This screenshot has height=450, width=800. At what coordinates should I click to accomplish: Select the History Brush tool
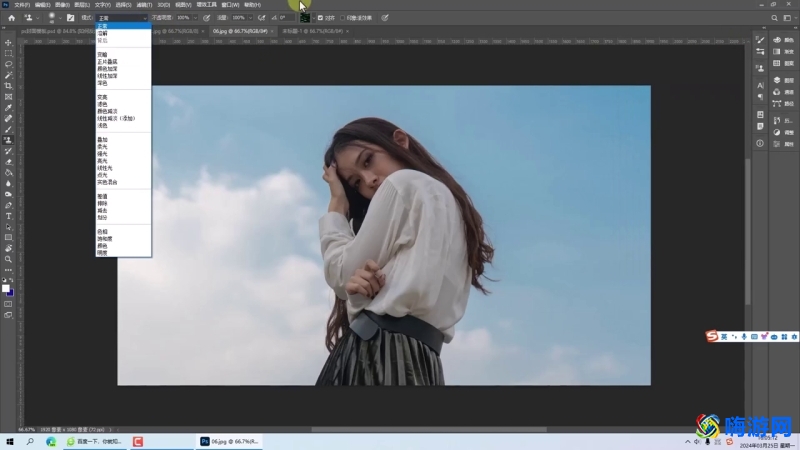click(x=8, y=151)
